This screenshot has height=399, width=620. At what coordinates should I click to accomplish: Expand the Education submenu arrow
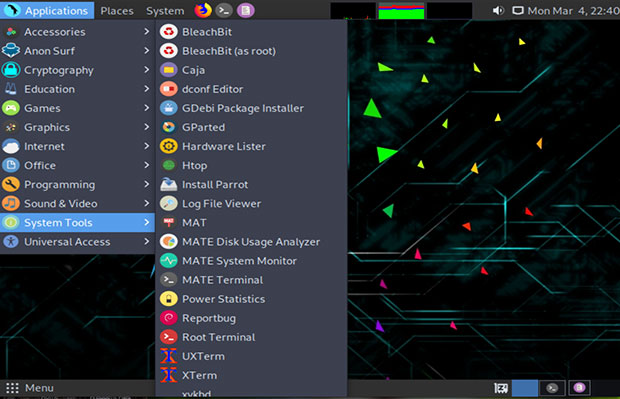coord(146,89)
